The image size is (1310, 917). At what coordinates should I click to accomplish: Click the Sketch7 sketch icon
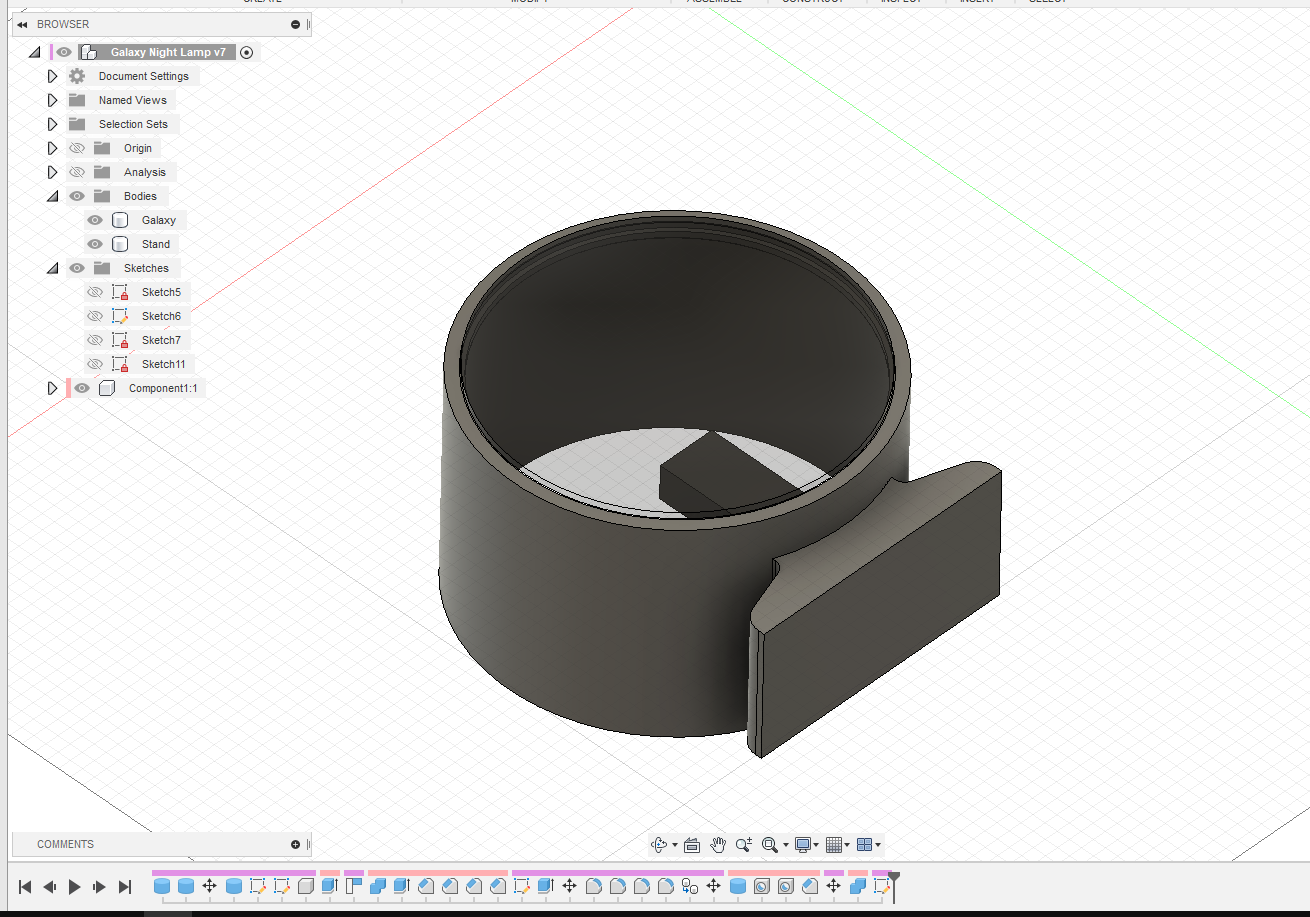pyautogui.click(x=120, y=340)
